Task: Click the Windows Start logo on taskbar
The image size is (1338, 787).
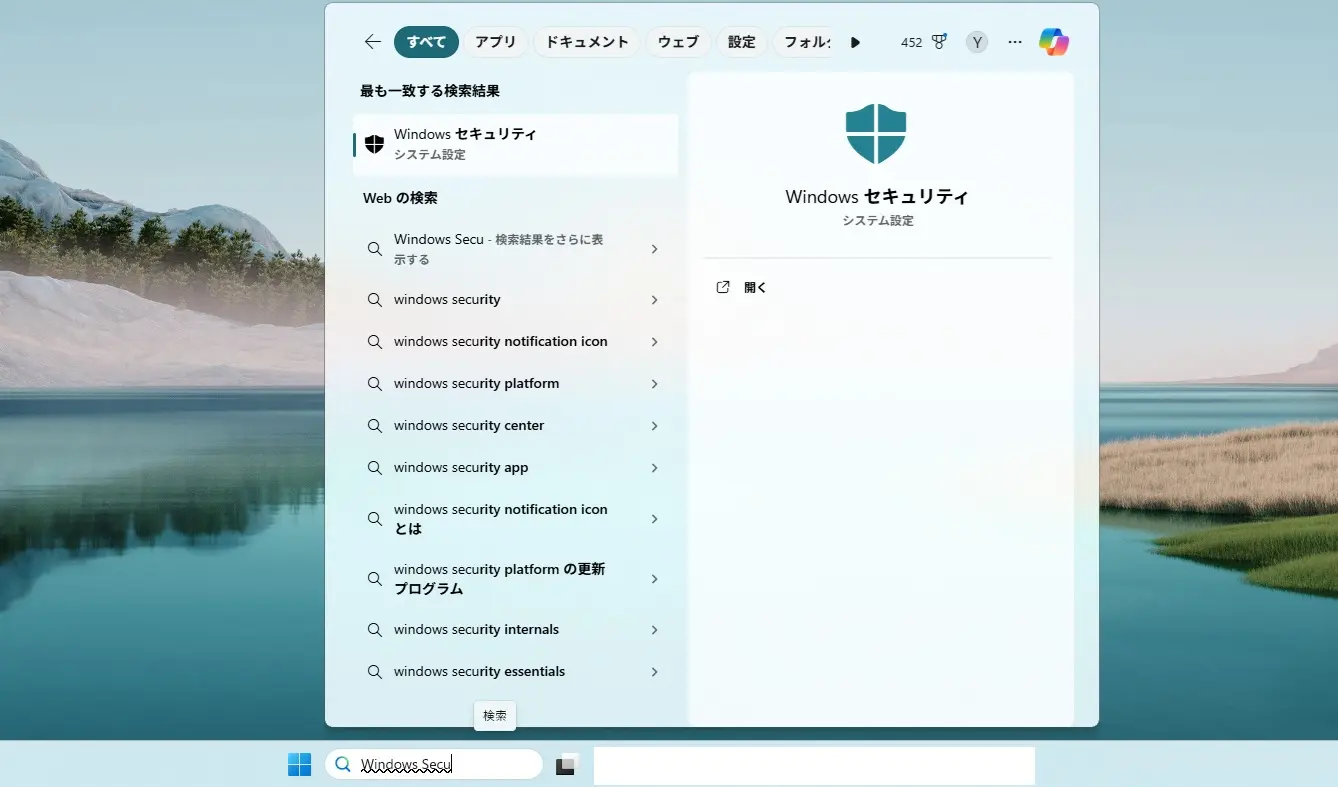Action: tap(299, 764)
